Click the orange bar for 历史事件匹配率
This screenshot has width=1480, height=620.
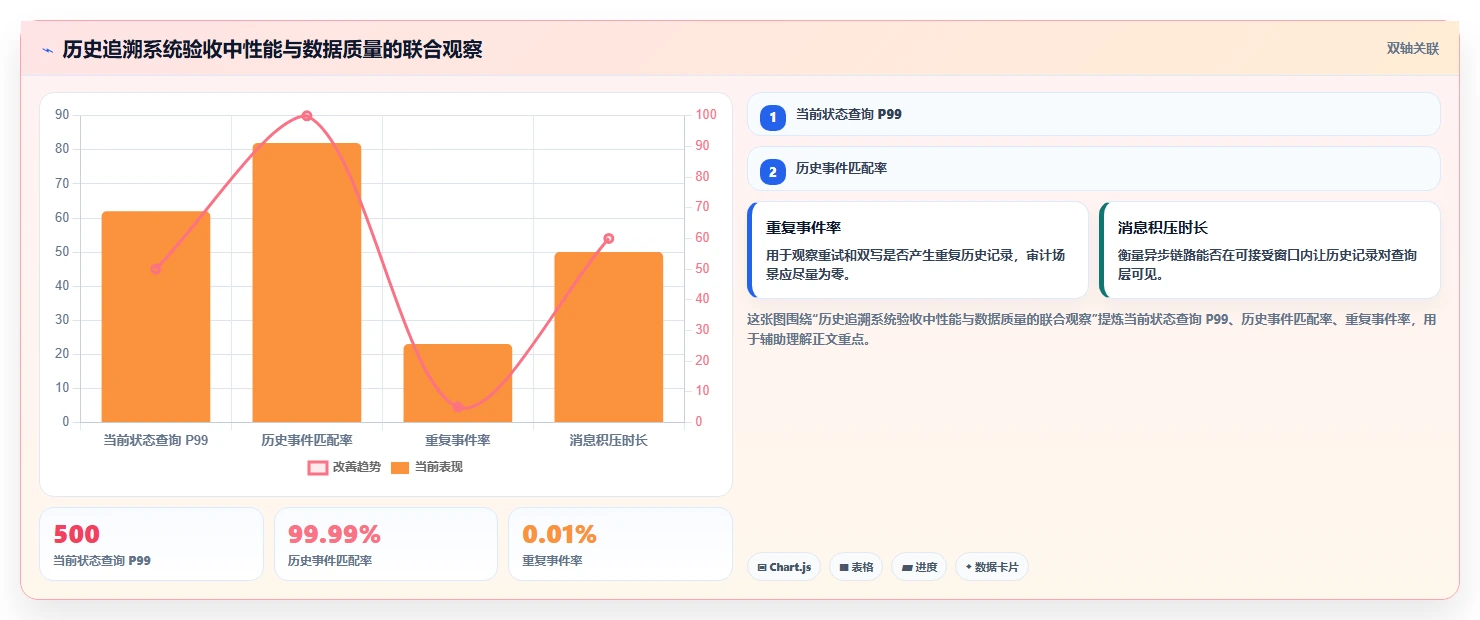pos(307,283)
